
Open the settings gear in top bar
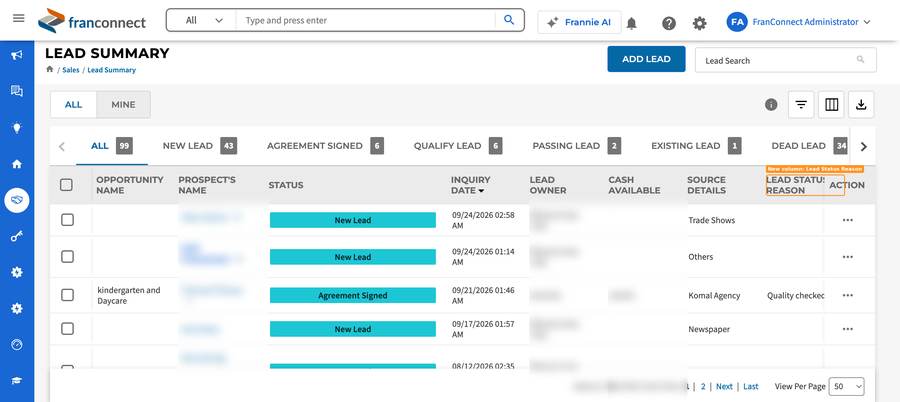[x=699, y=23]
